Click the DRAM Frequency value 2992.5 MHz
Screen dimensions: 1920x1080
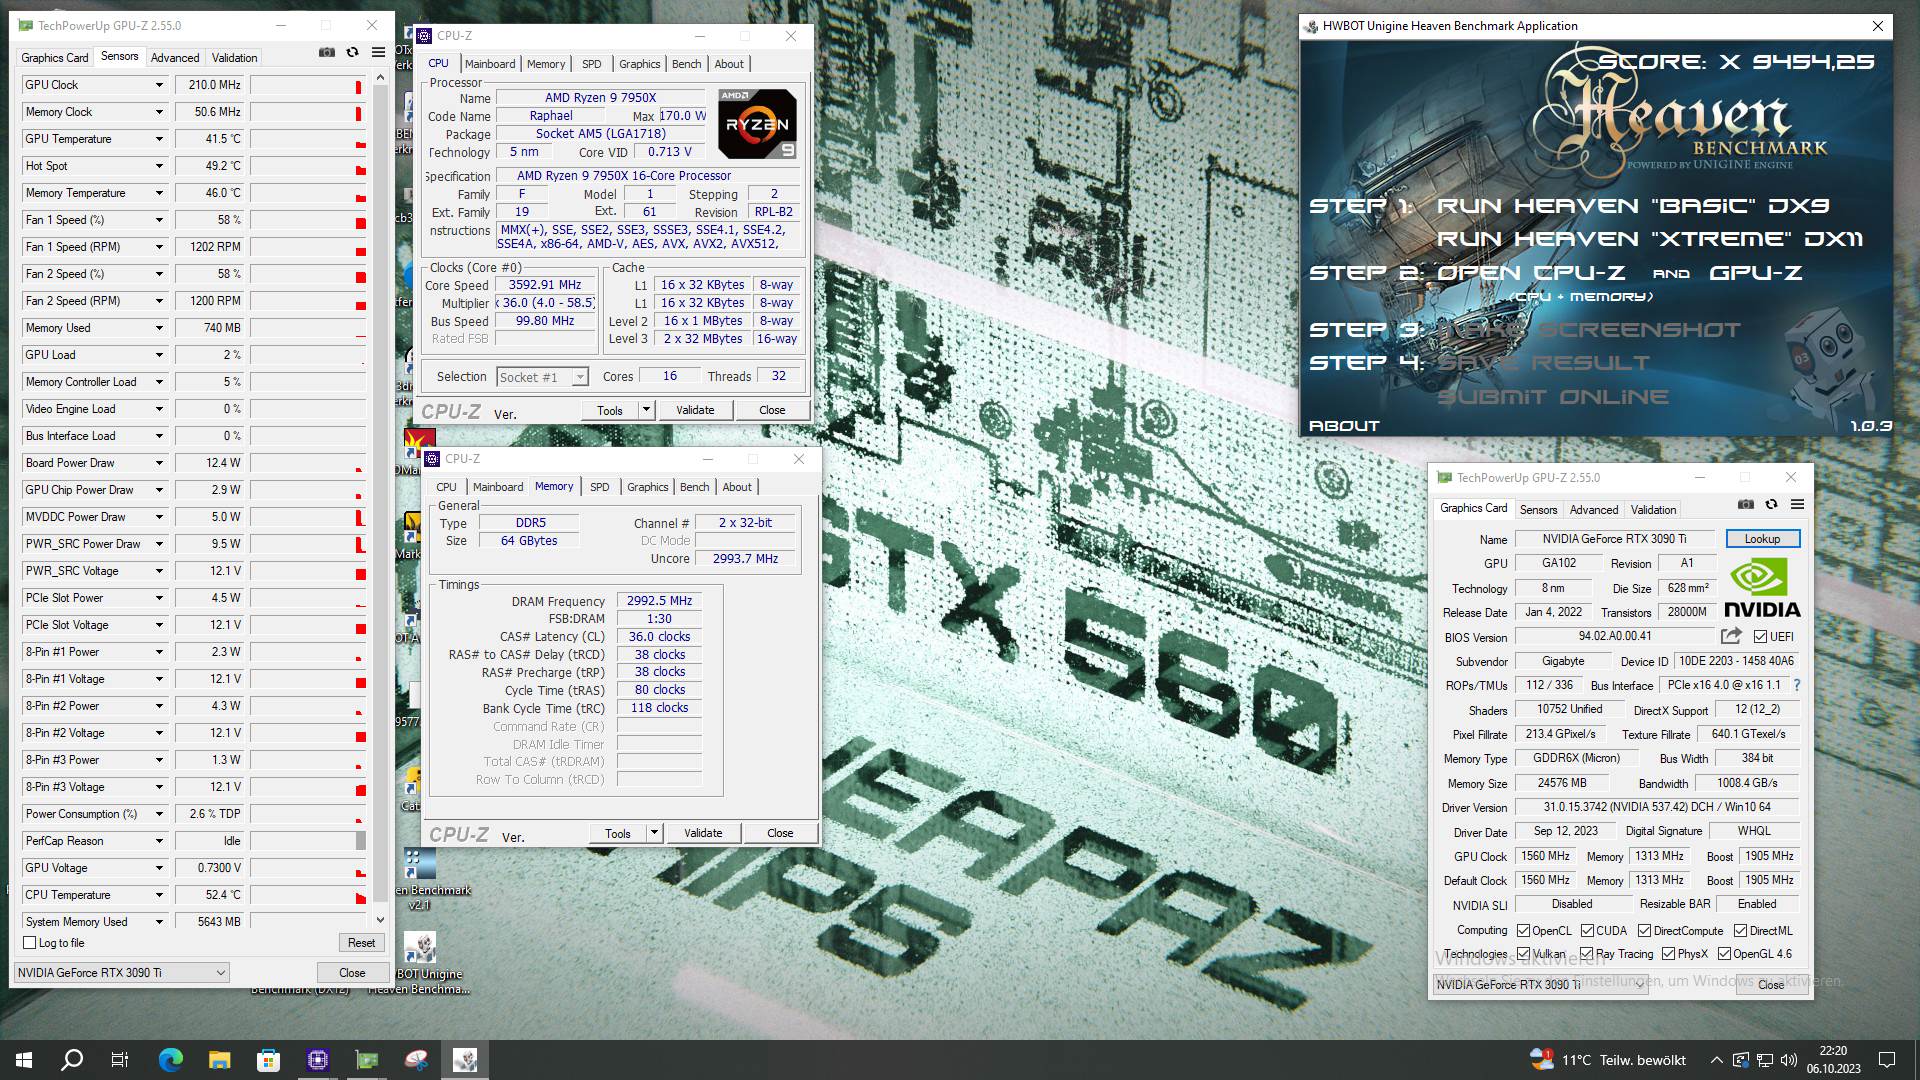point(660,601)
